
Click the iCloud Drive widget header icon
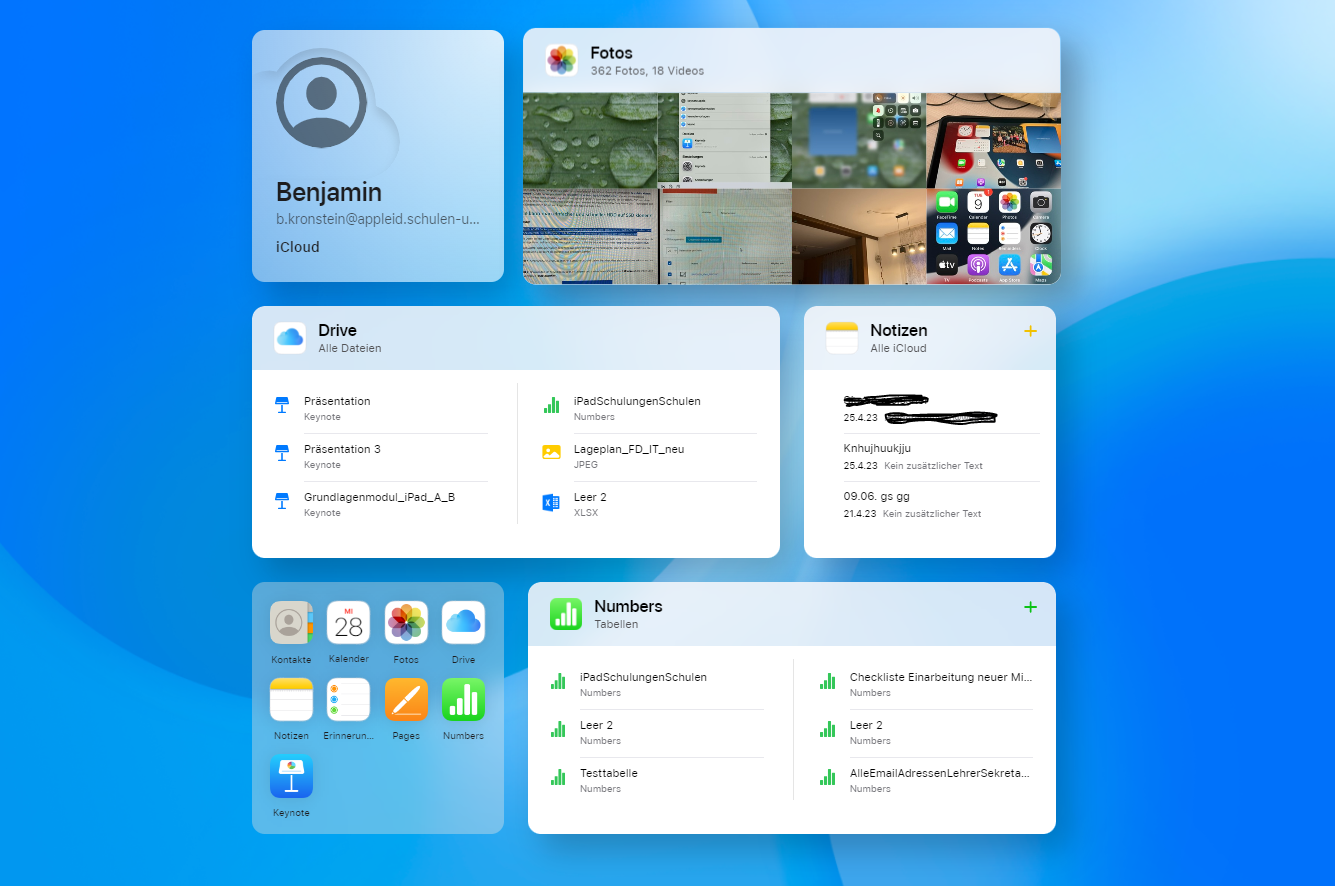(x=290, y=338)
